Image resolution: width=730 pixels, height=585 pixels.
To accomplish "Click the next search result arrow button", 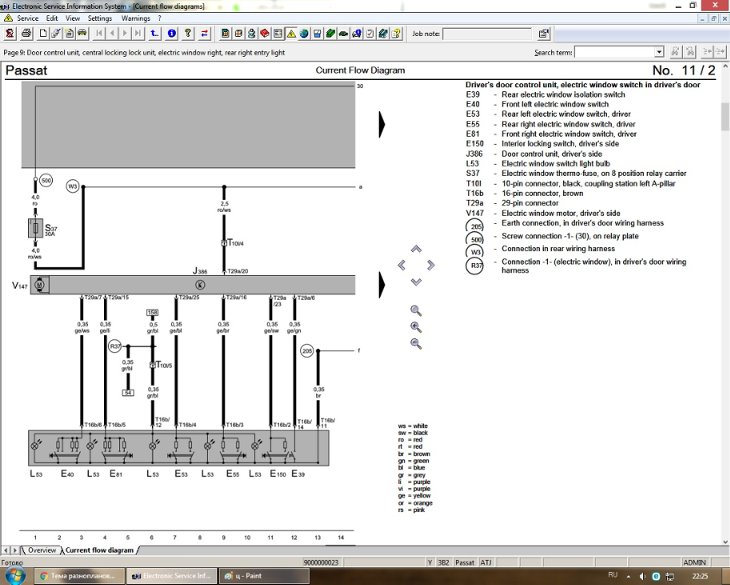I will coord(720,52).
